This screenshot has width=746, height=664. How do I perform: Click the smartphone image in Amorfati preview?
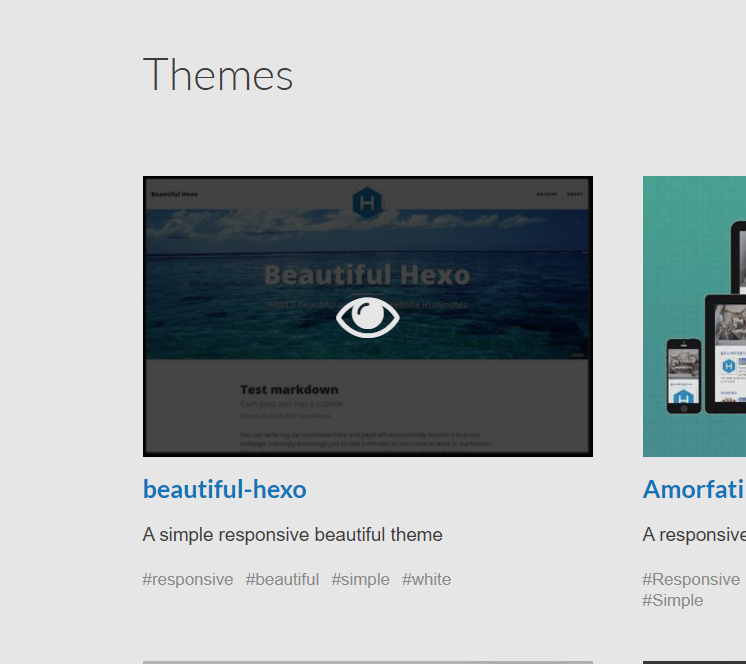pyautogui.click(x=682, y=373)
